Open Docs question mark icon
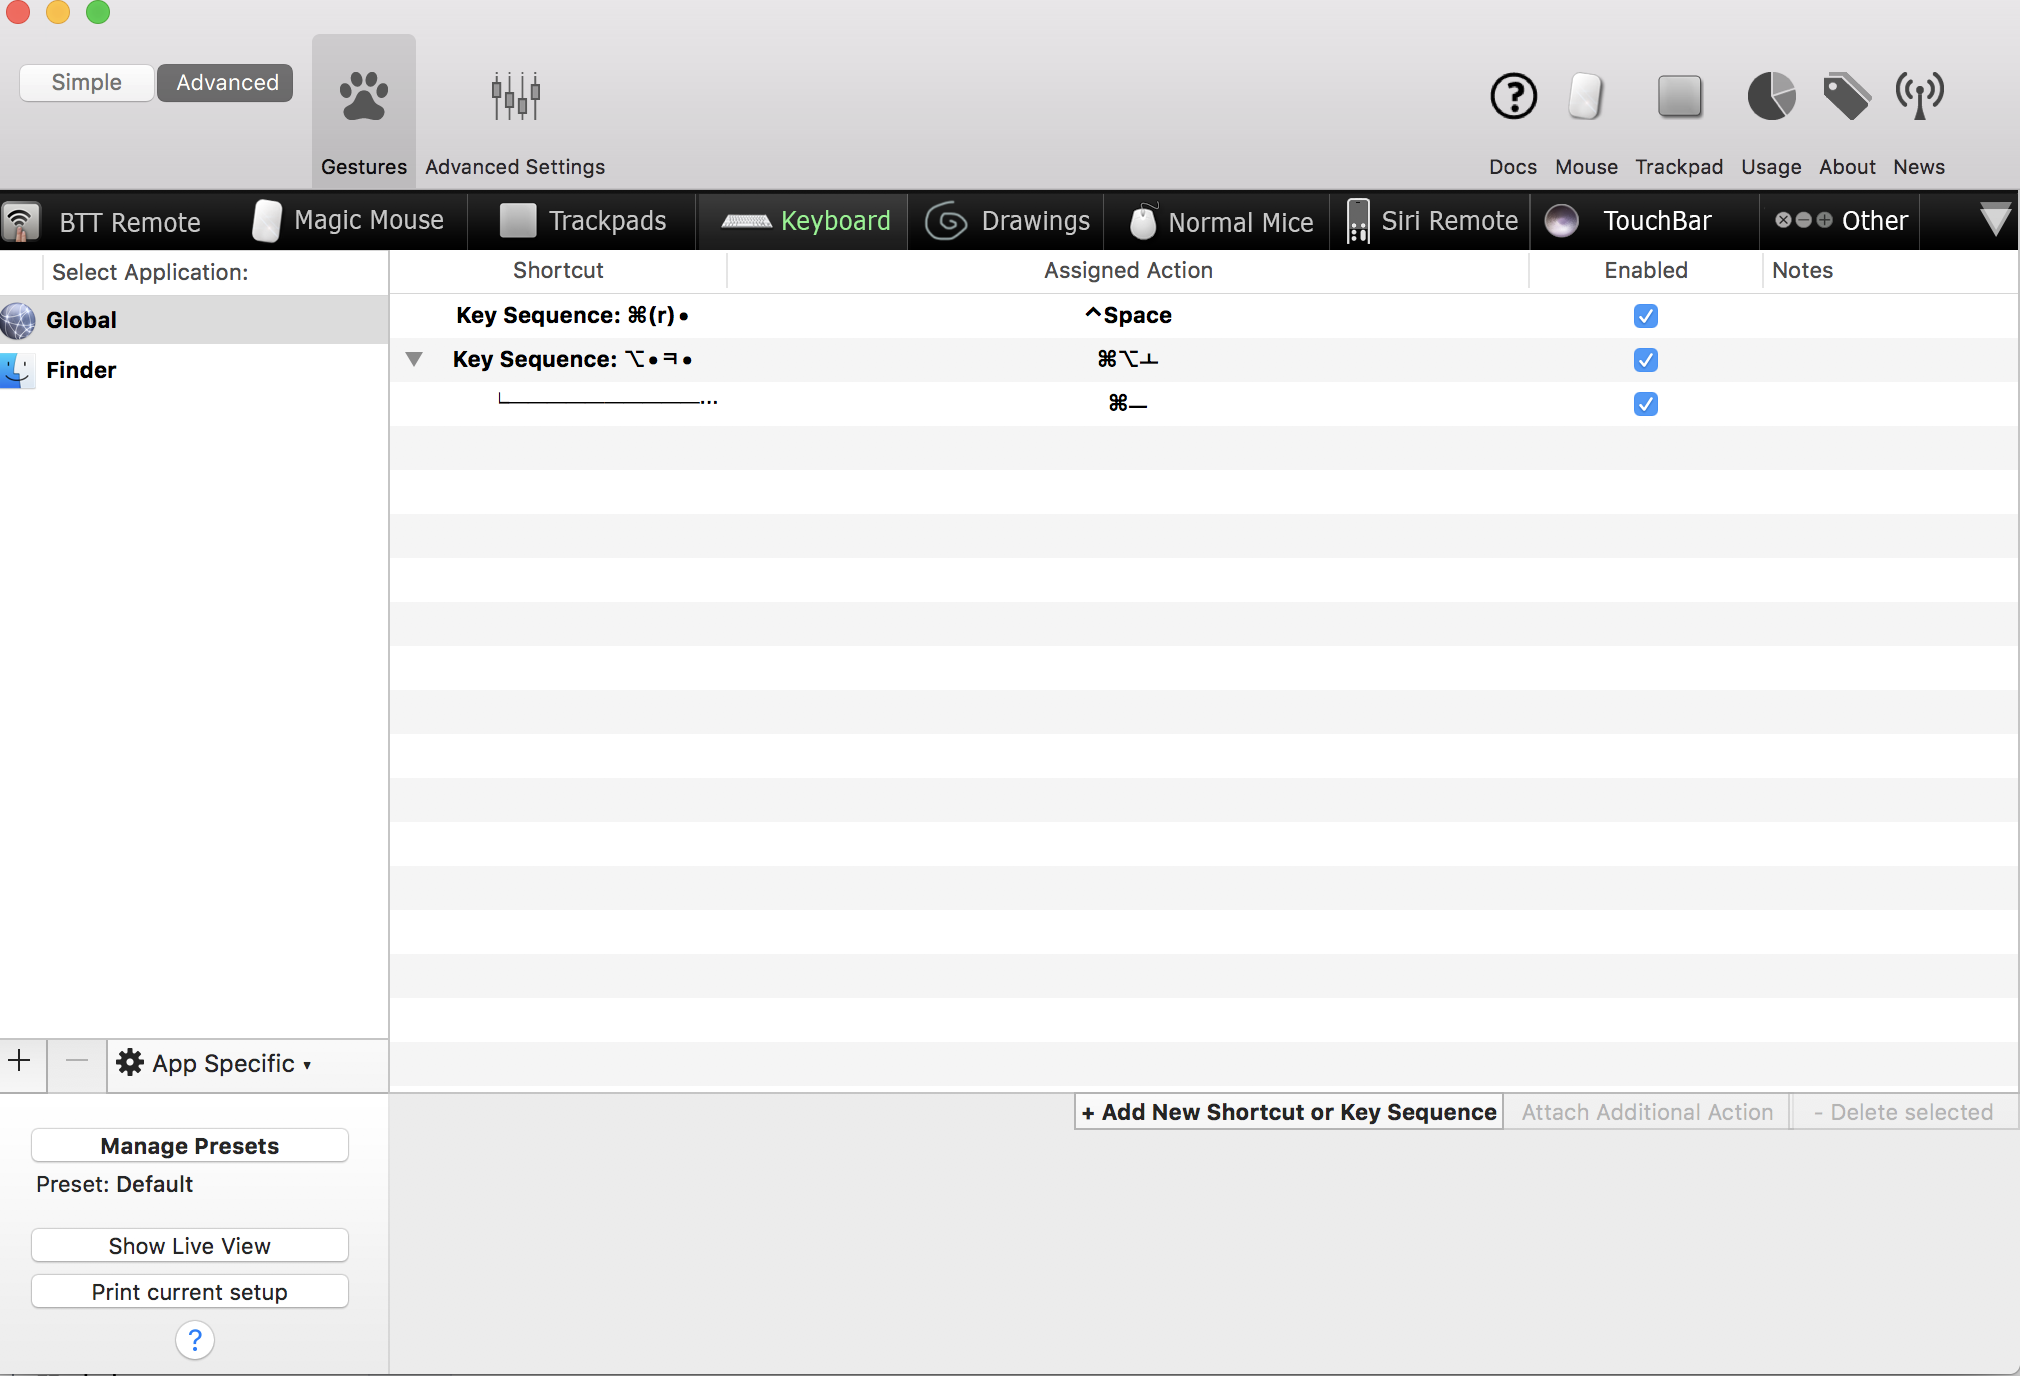The width and height of the screenshot is (2020, 1376). point(1512,97)
